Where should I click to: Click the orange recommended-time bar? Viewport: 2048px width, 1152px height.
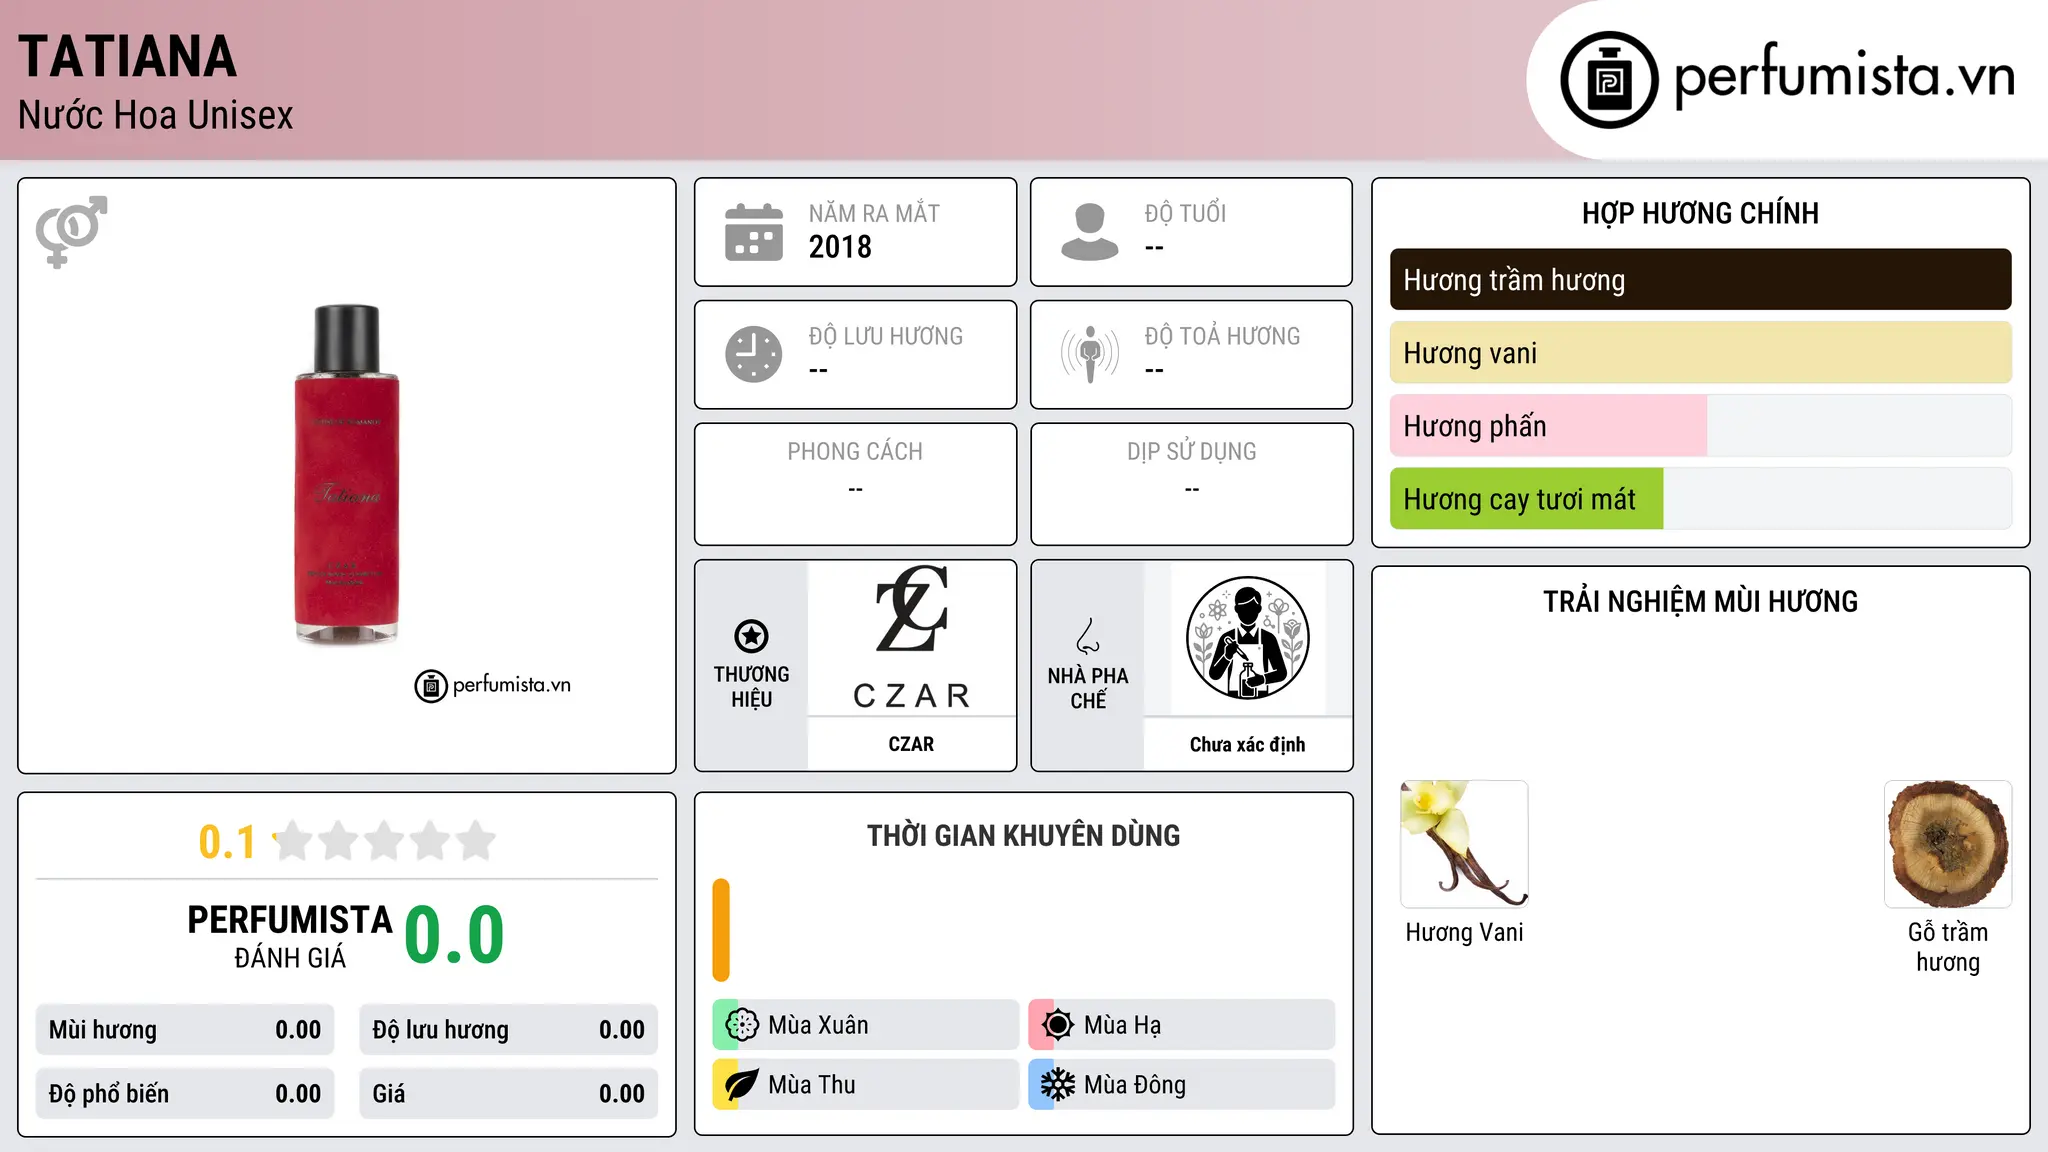721,930
